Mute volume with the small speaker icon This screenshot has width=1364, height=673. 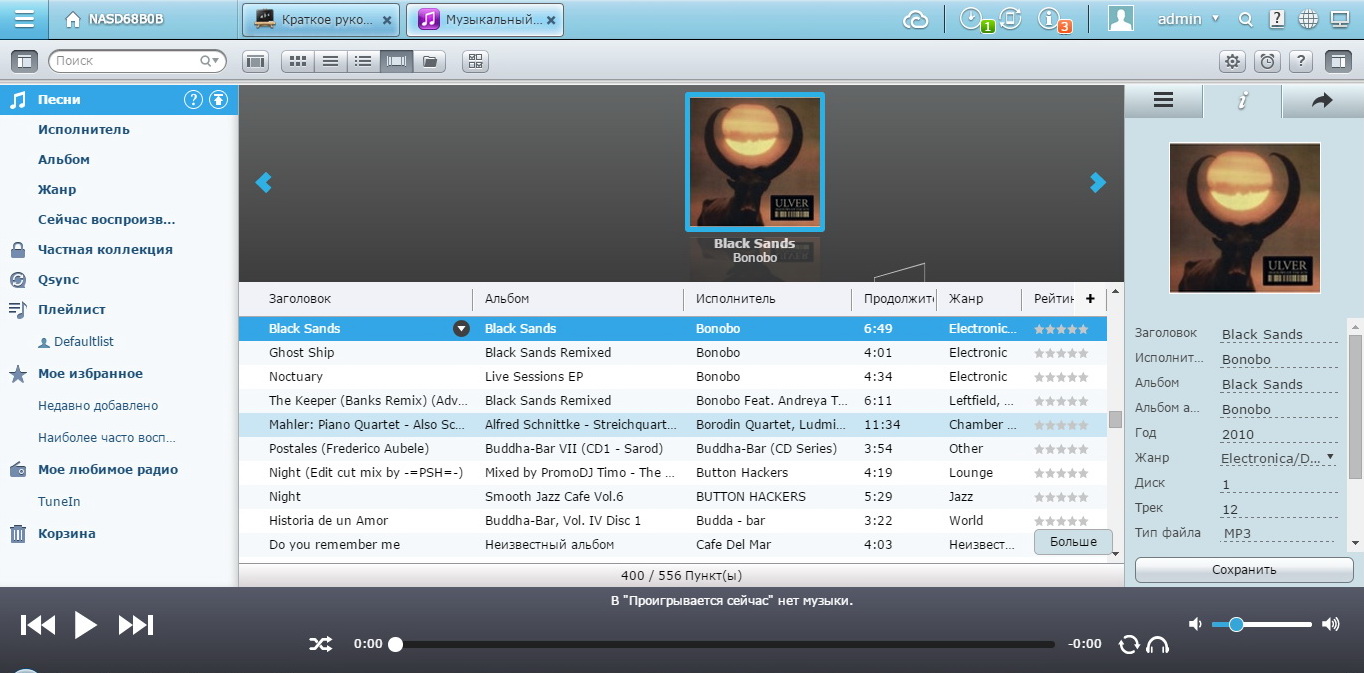click(1195, 624)
